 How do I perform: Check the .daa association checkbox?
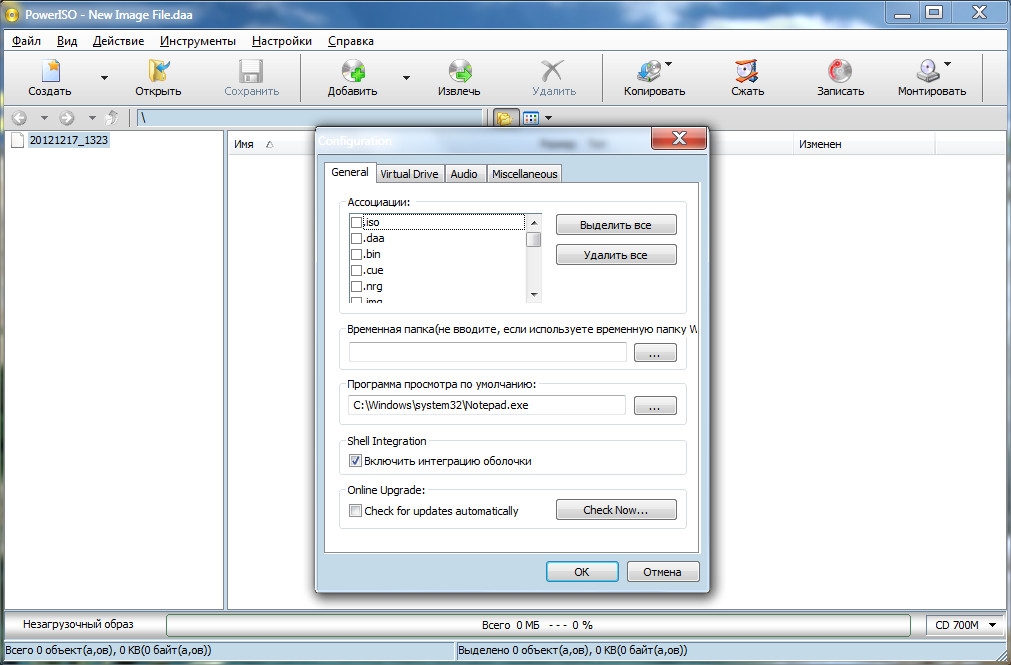[356, 239]
